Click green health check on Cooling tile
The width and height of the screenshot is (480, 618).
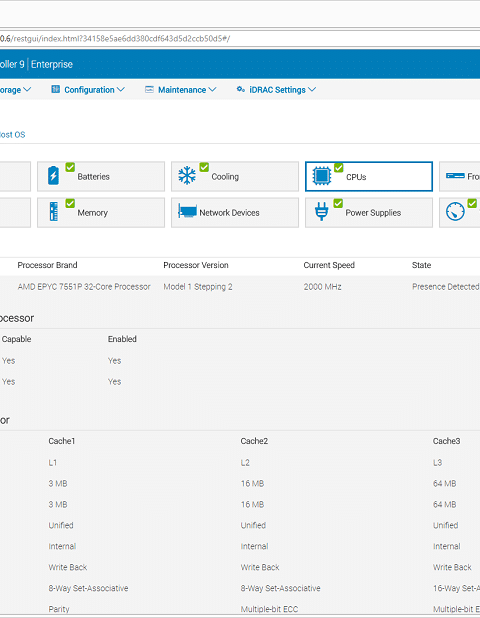pos(204,167)
